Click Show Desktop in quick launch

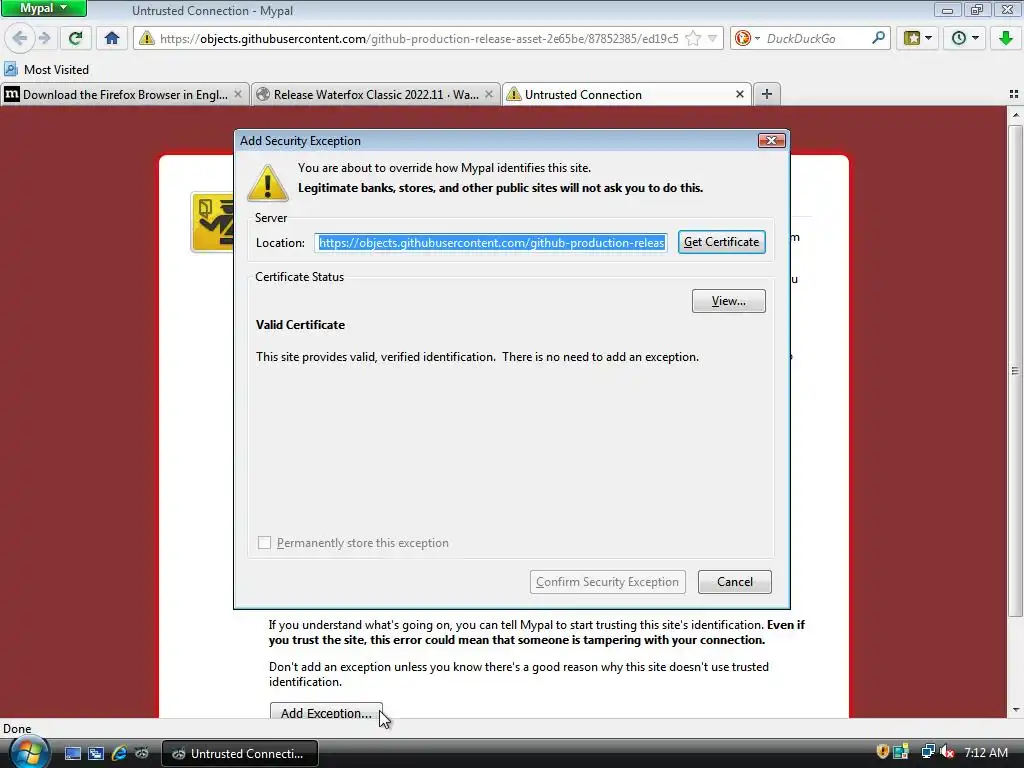click(73, 754)
